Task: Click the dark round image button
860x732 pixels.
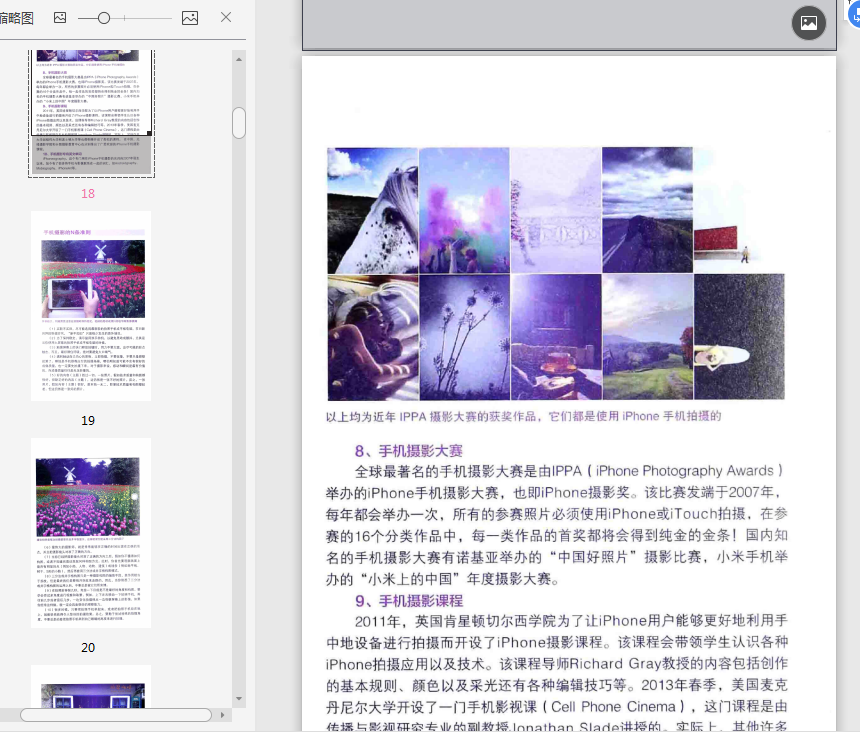Action: tap(808, 23)
